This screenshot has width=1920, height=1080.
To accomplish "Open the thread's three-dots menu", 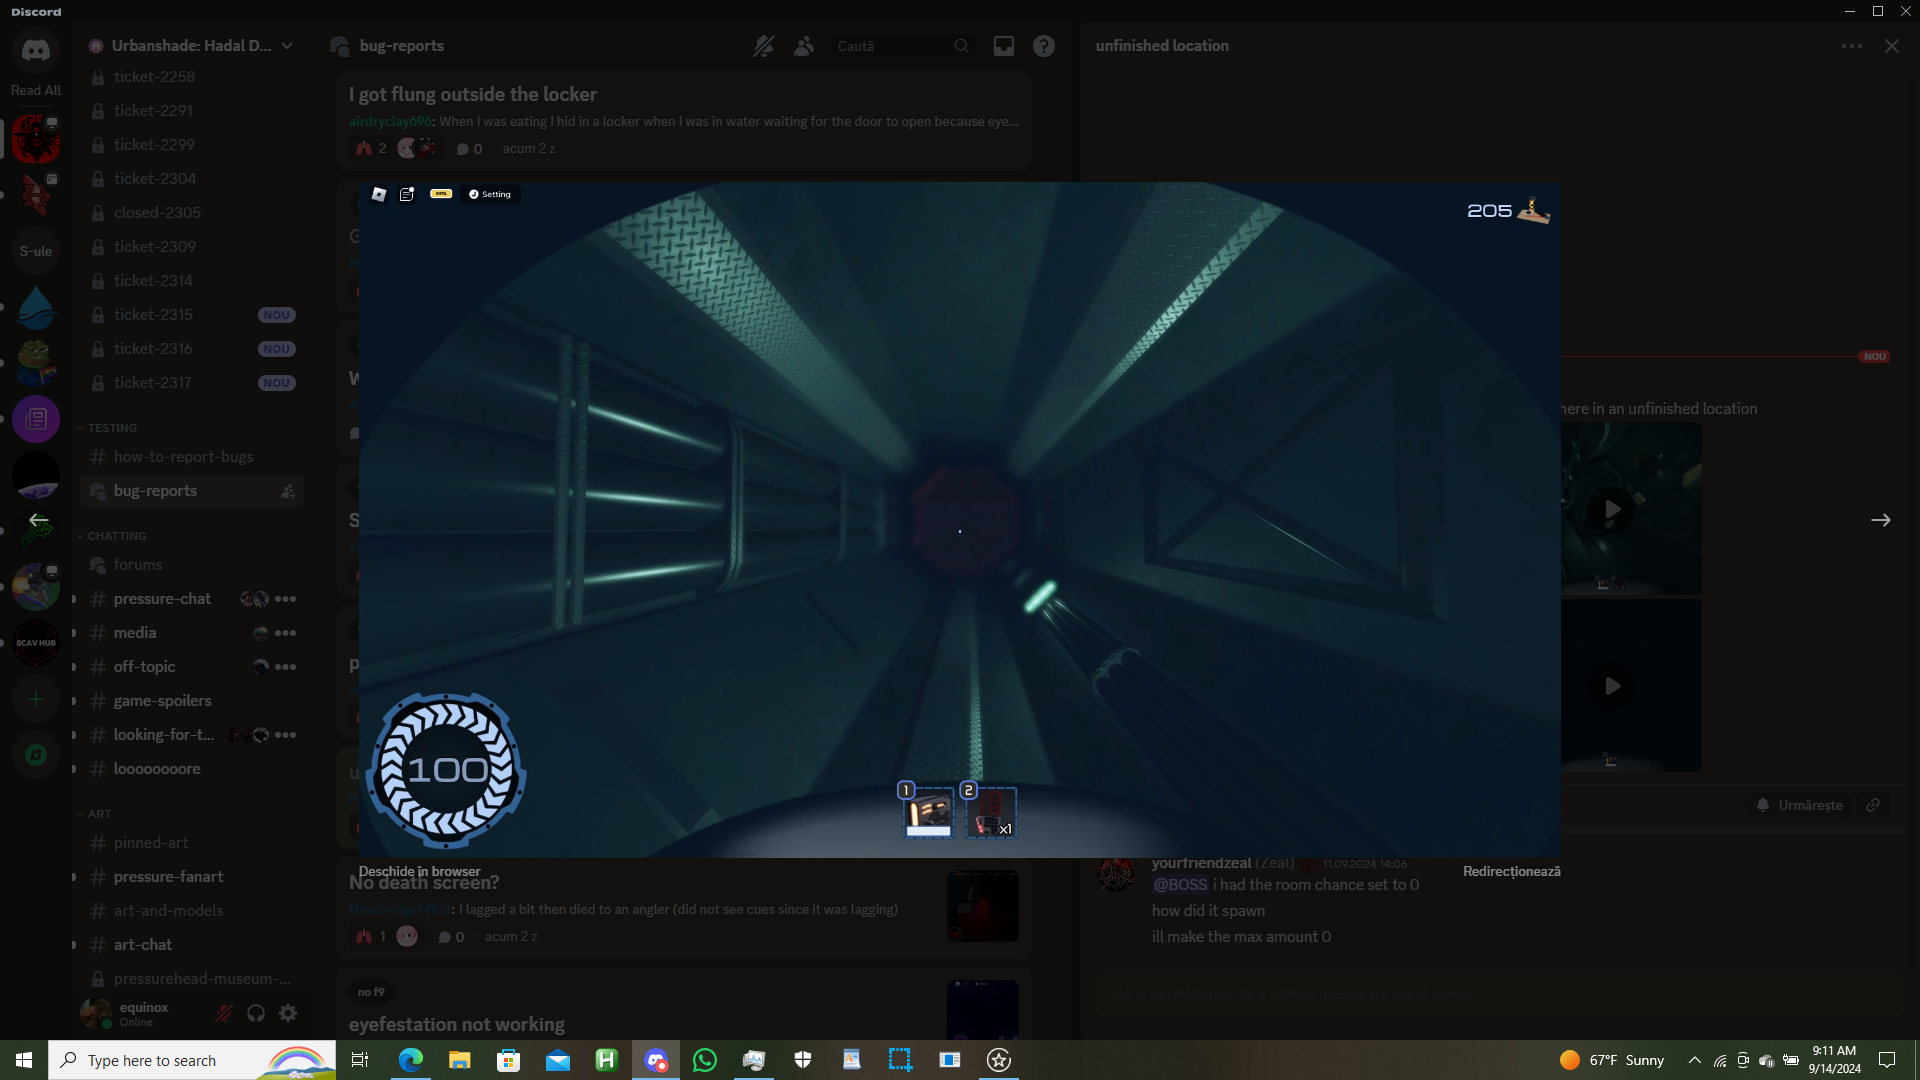I will [x=1851, y=46].
